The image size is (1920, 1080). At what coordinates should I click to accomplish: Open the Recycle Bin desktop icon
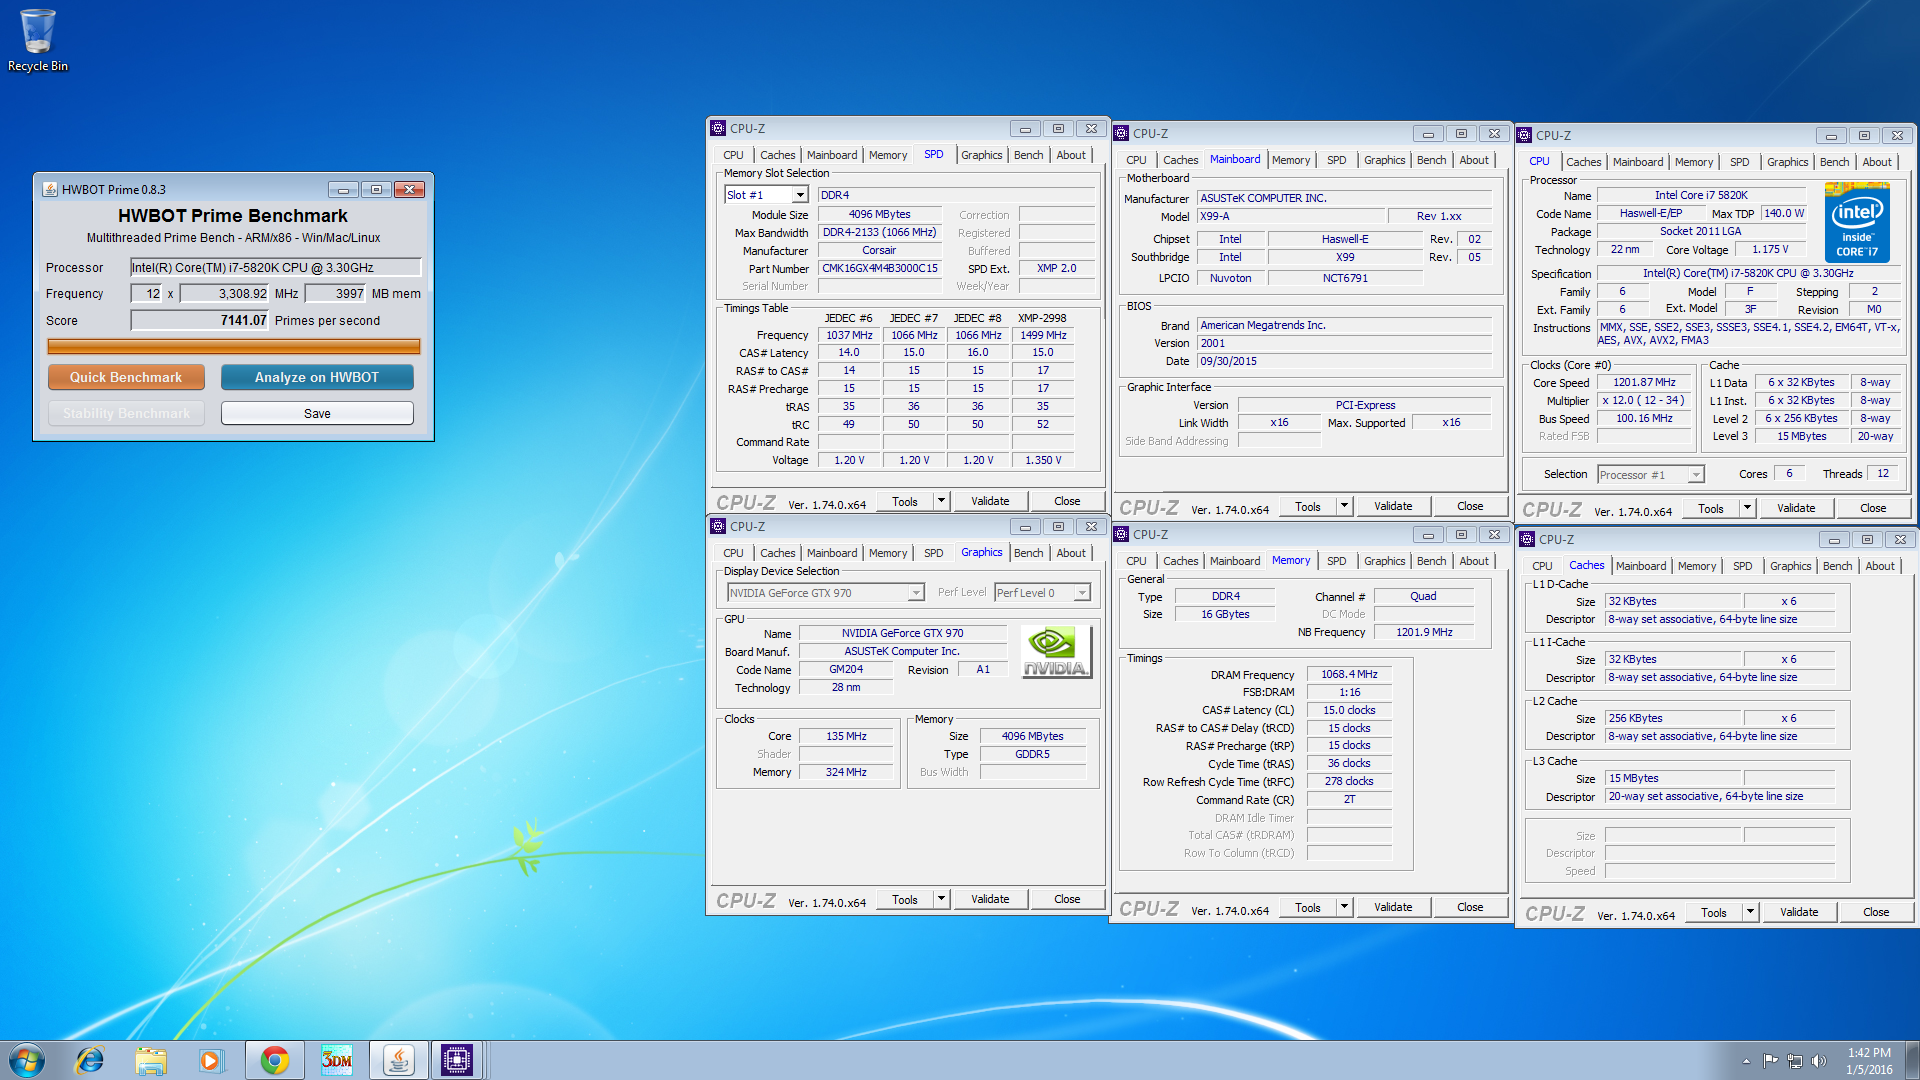pos(38,40)
